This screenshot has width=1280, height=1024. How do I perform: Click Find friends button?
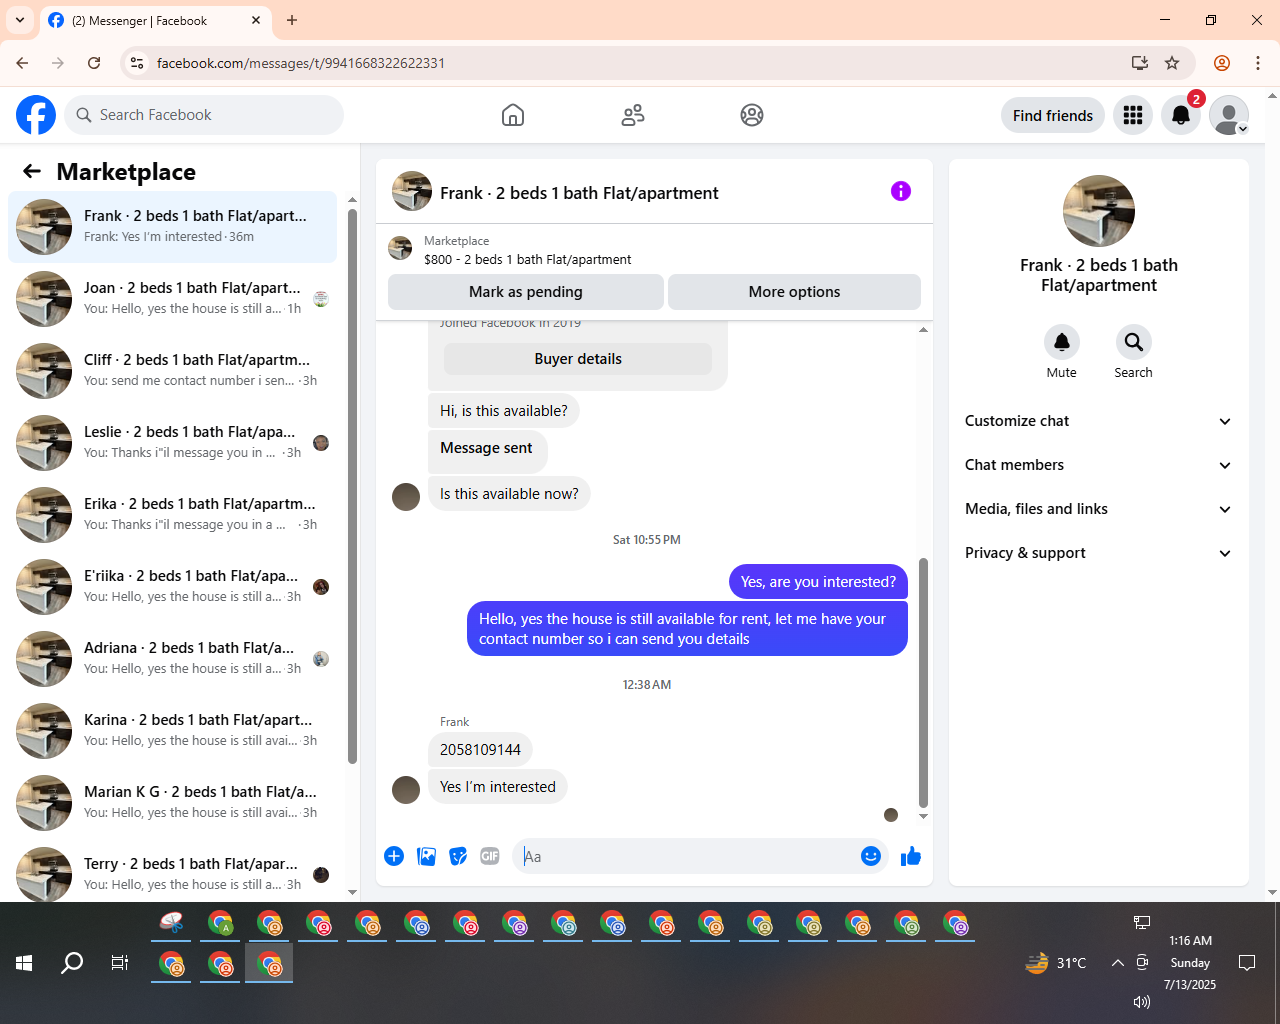tap(1053, 115)
